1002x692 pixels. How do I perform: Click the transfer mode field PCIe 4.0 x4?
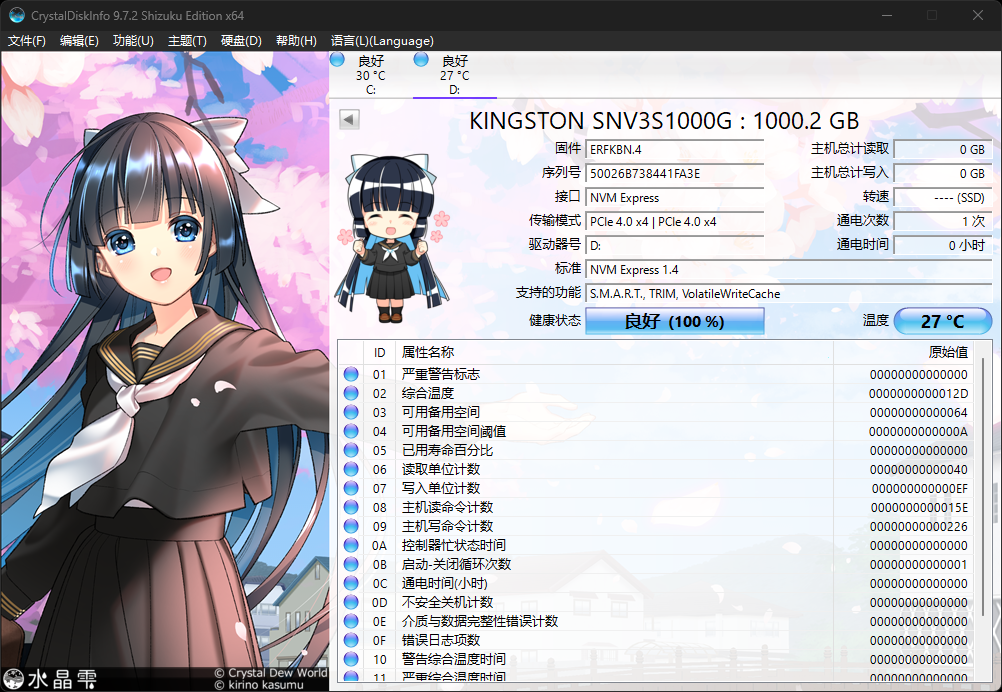click(675, 222)
